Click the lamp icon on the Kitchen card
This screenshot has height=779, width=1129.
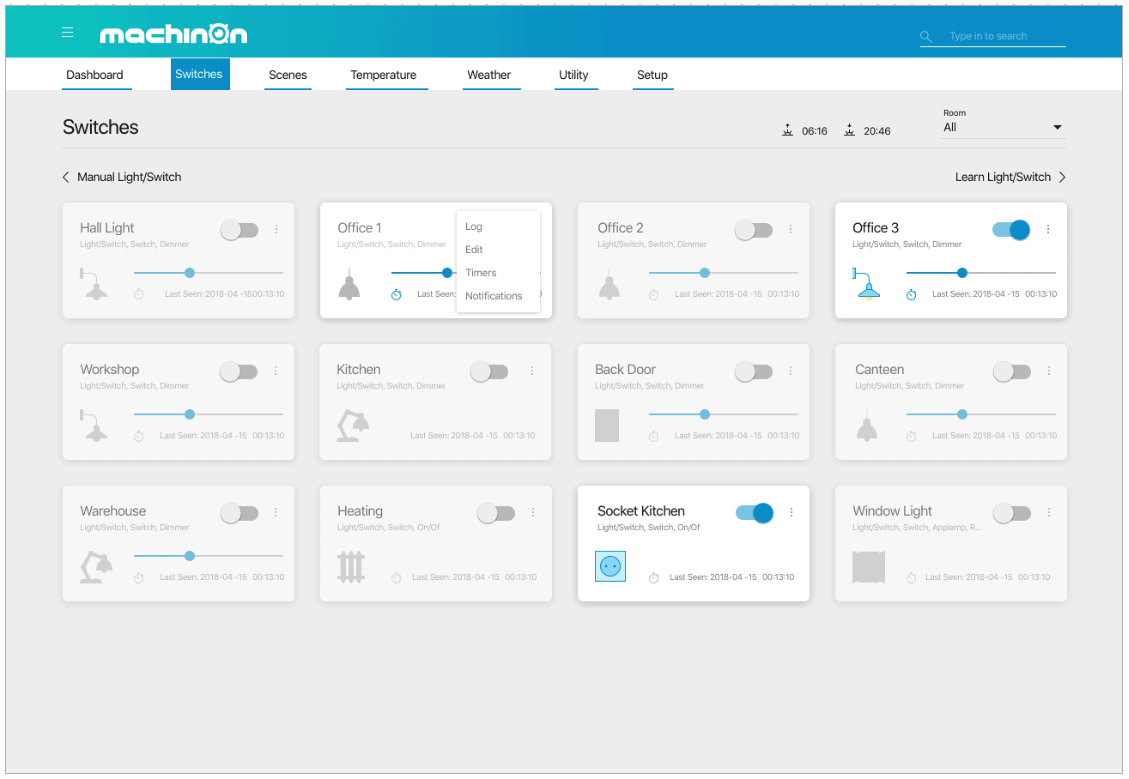353,425
